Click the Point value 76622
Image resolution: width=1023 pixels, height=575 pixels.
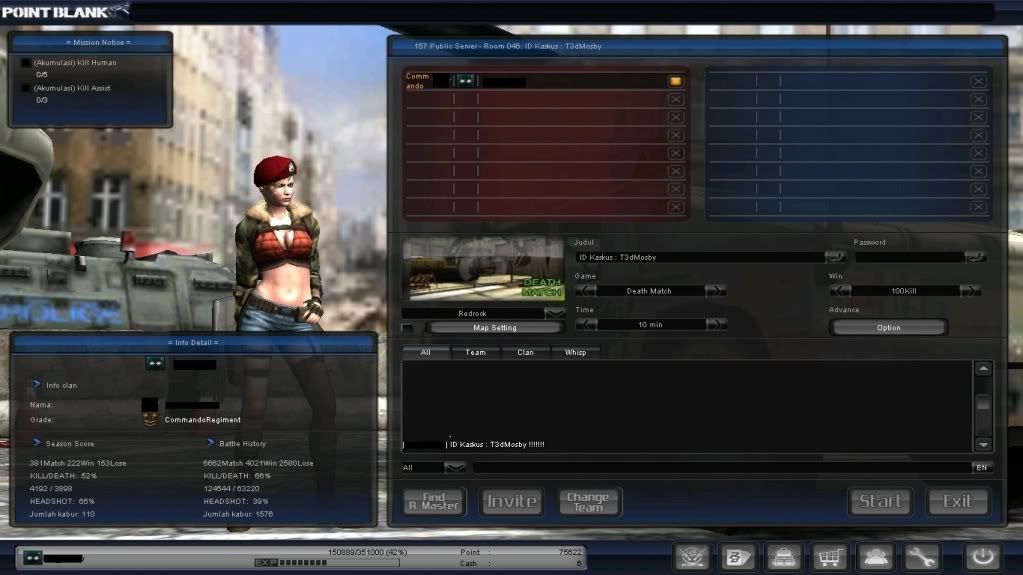click(570, 552)
